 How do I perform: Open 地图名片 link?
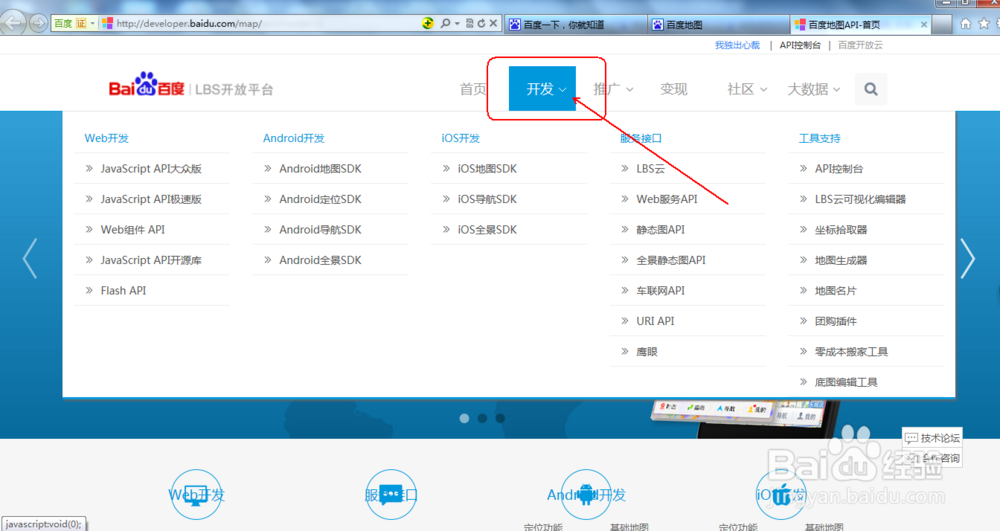click(835, 291)
